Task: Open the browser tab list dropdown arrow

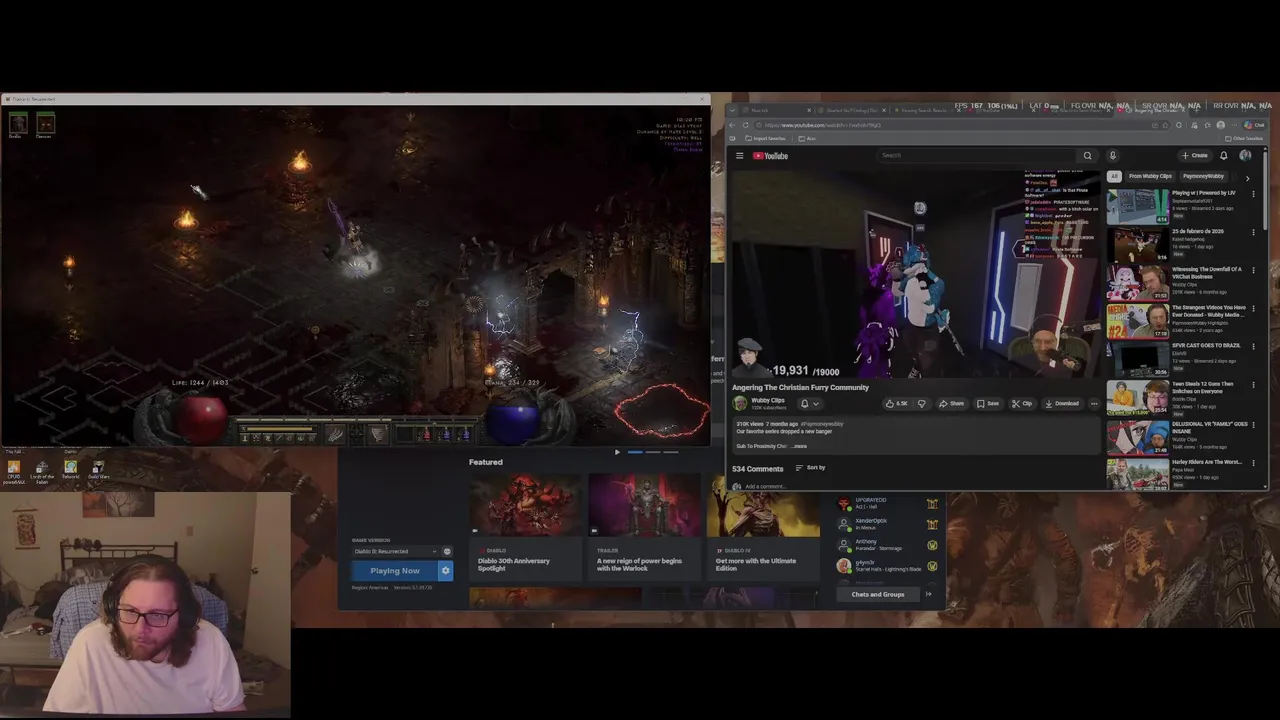Action: [733, 110]
